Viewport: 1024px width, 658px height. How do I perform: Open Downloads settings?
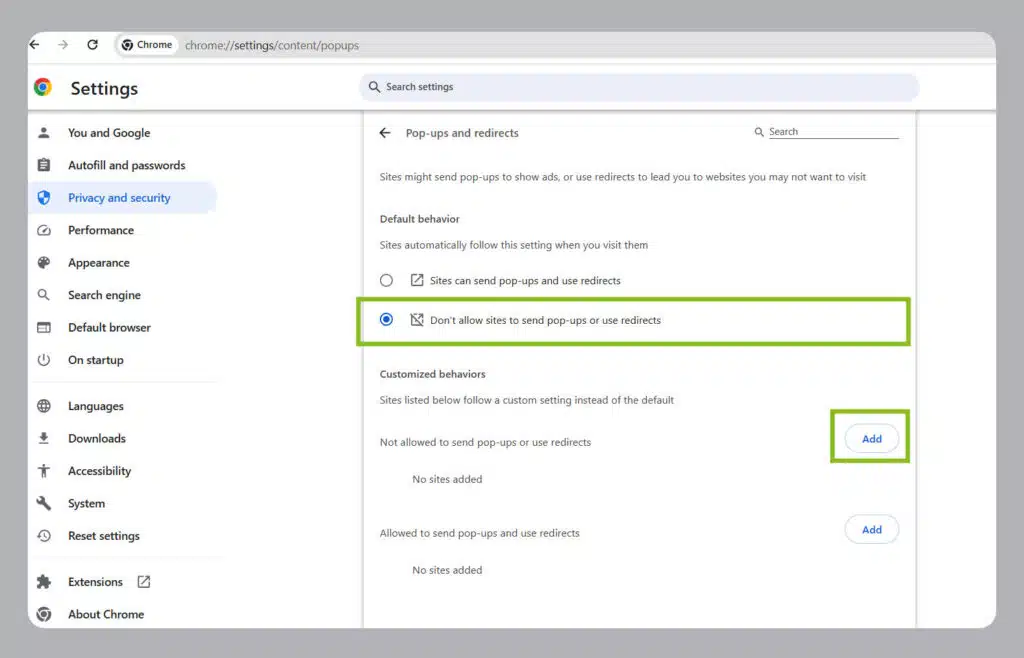point(97,438)
